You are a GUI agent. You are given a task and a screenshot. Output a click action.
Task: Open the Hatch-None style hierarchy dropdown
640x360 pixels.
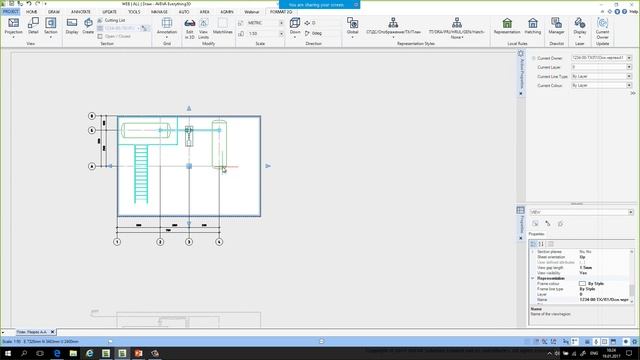(x=457, y=28)
